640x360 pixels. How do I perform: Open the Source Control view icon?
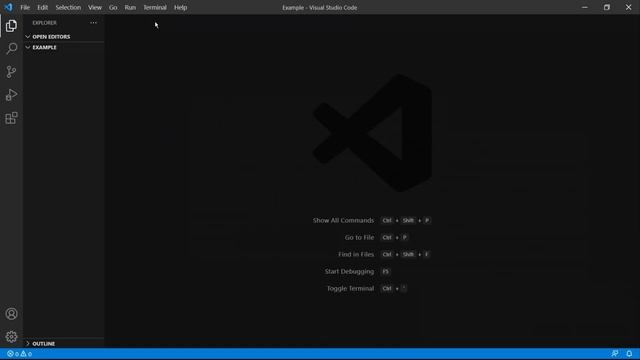[11, 72]
